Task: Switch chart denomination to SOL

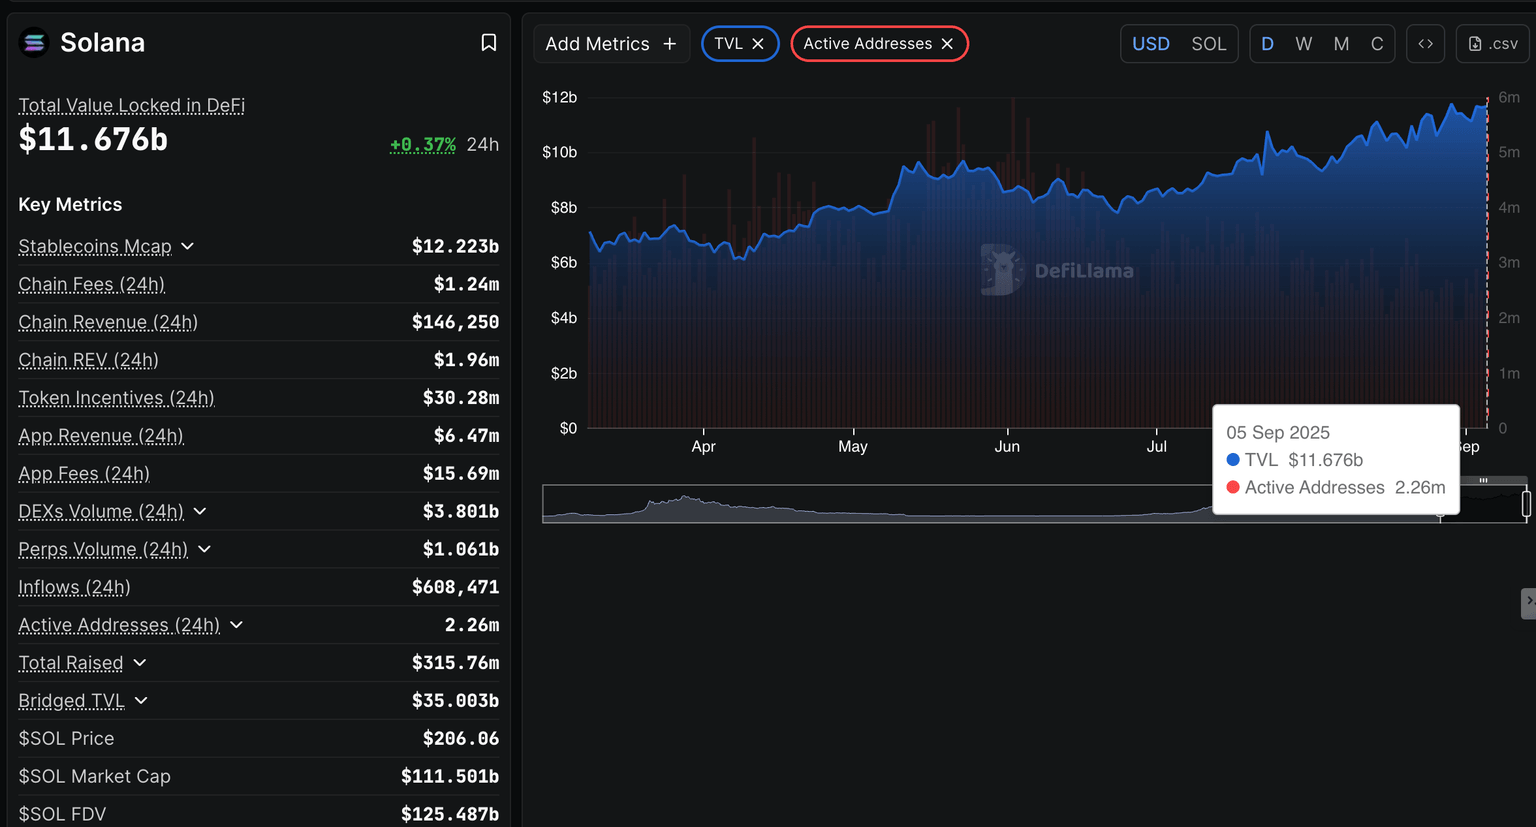Action: click(1208, 44)
